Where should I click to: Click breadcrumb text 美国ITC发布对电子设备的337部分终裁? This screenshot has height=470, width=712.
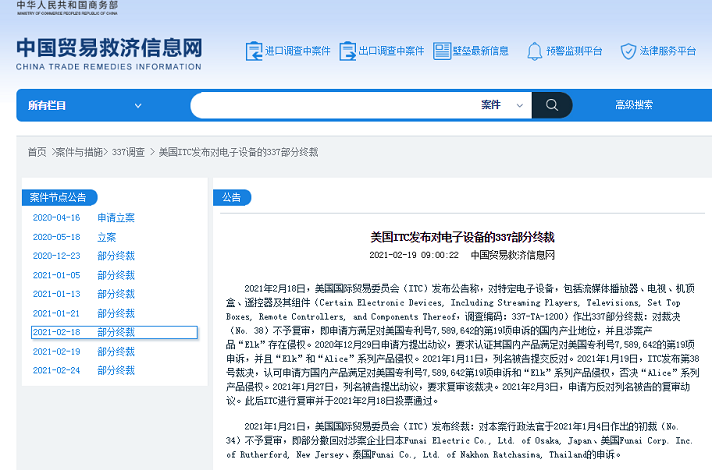point(238,152)
